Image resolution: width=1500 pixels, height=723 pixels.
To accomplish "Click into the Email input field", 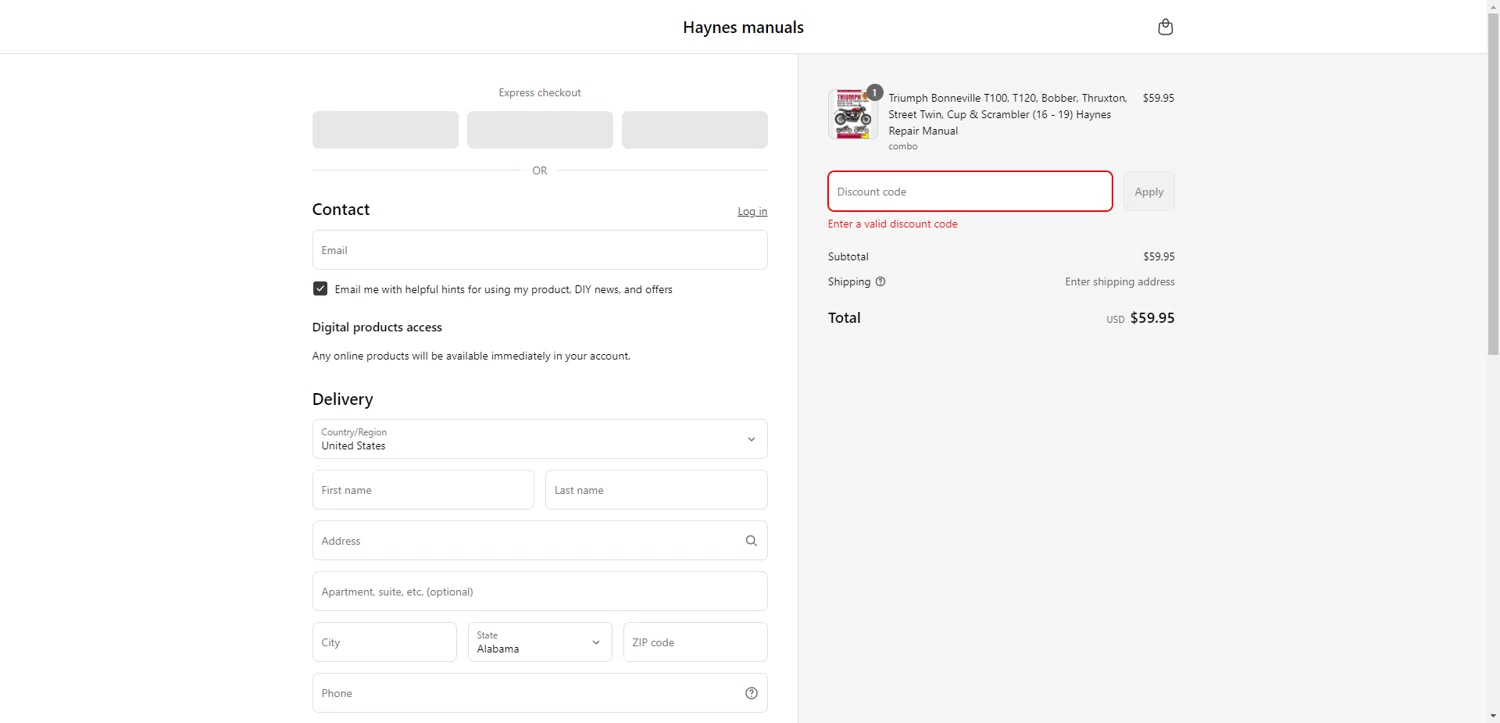I will (540, 250).
